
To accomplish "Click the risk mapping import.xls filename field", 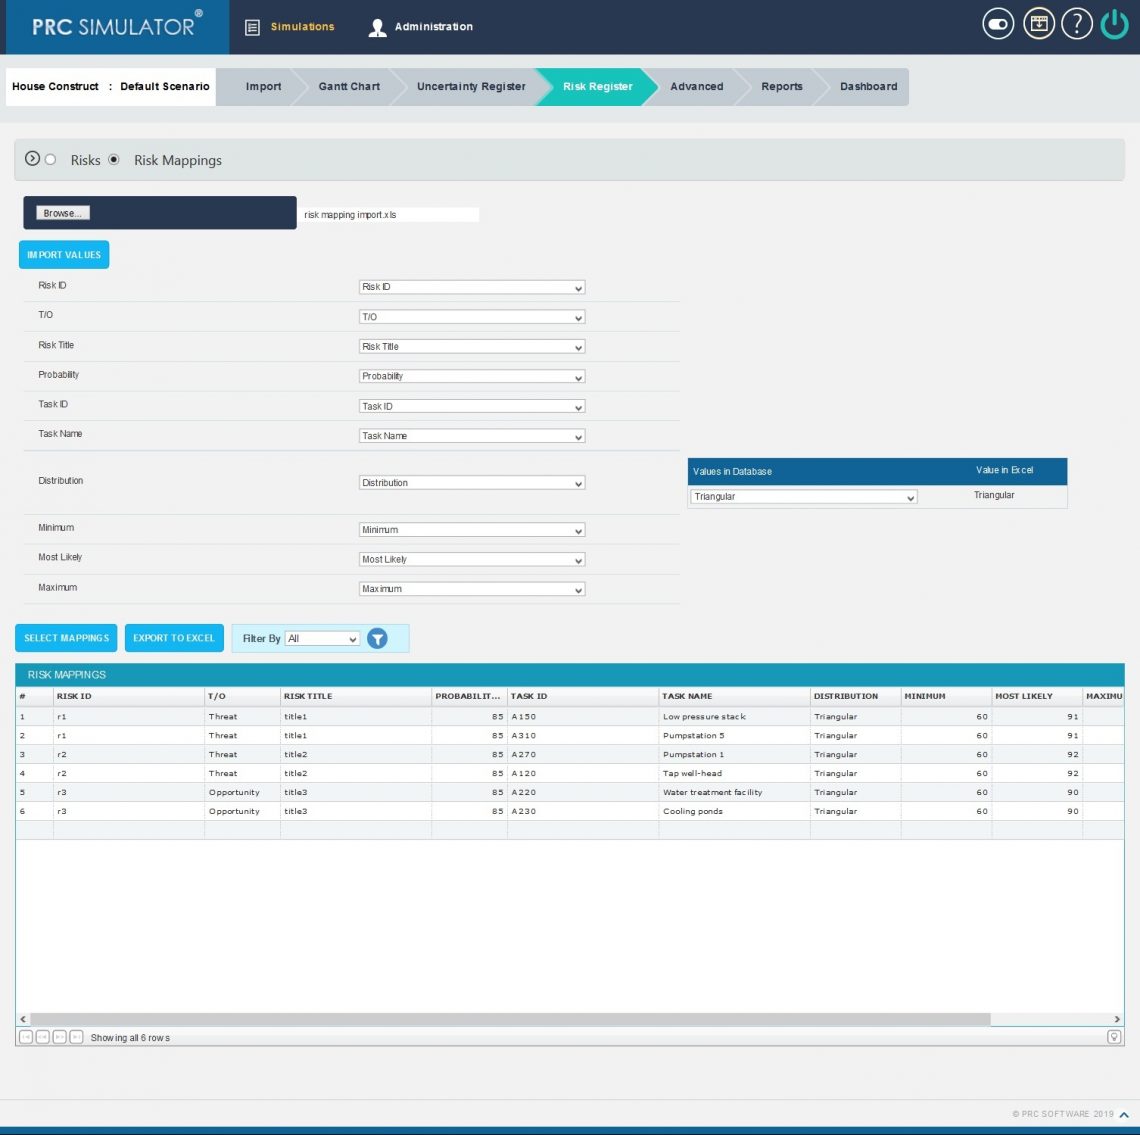I will pyautogui.click(x=390, y=214).
